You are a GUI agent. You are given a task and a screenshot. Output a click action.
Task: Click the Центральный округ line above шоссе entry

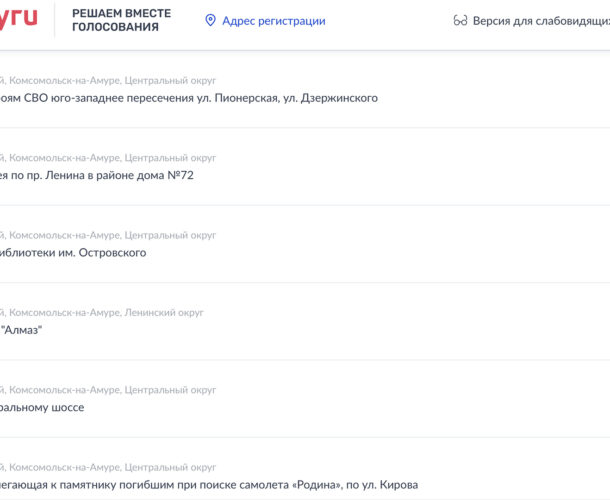(x=108, y=390)
